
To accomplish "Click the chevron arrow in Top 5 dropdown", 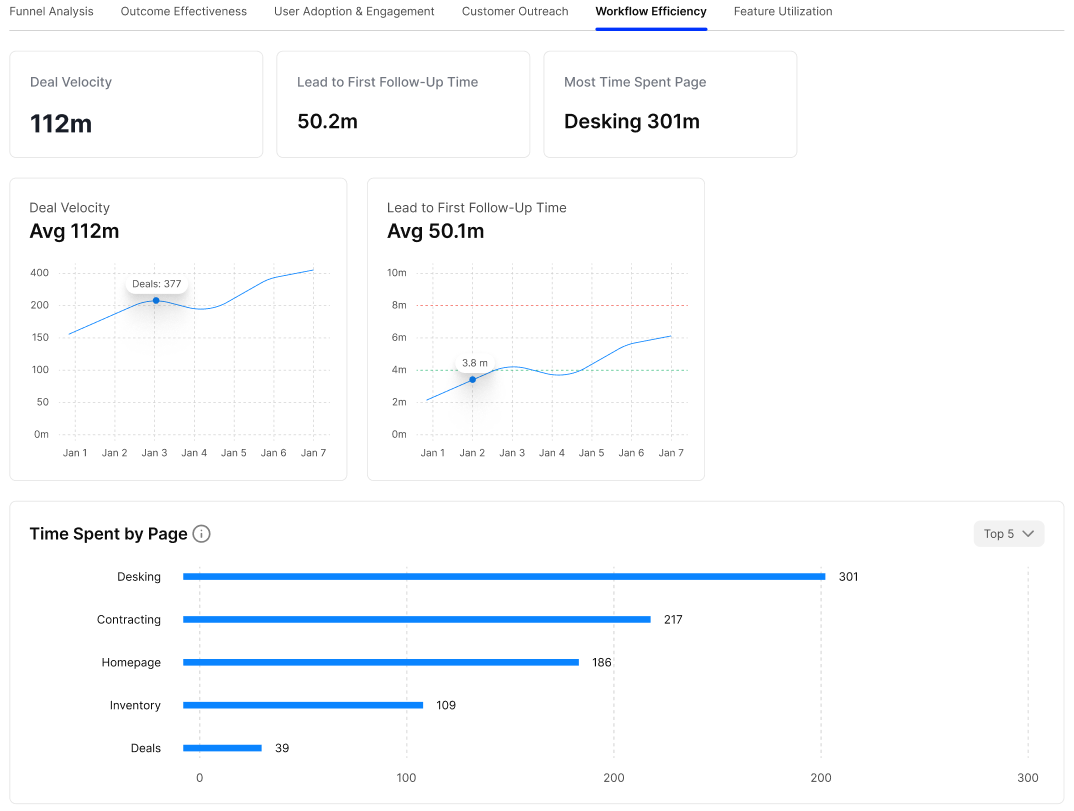I will [x=1027, y=534].
